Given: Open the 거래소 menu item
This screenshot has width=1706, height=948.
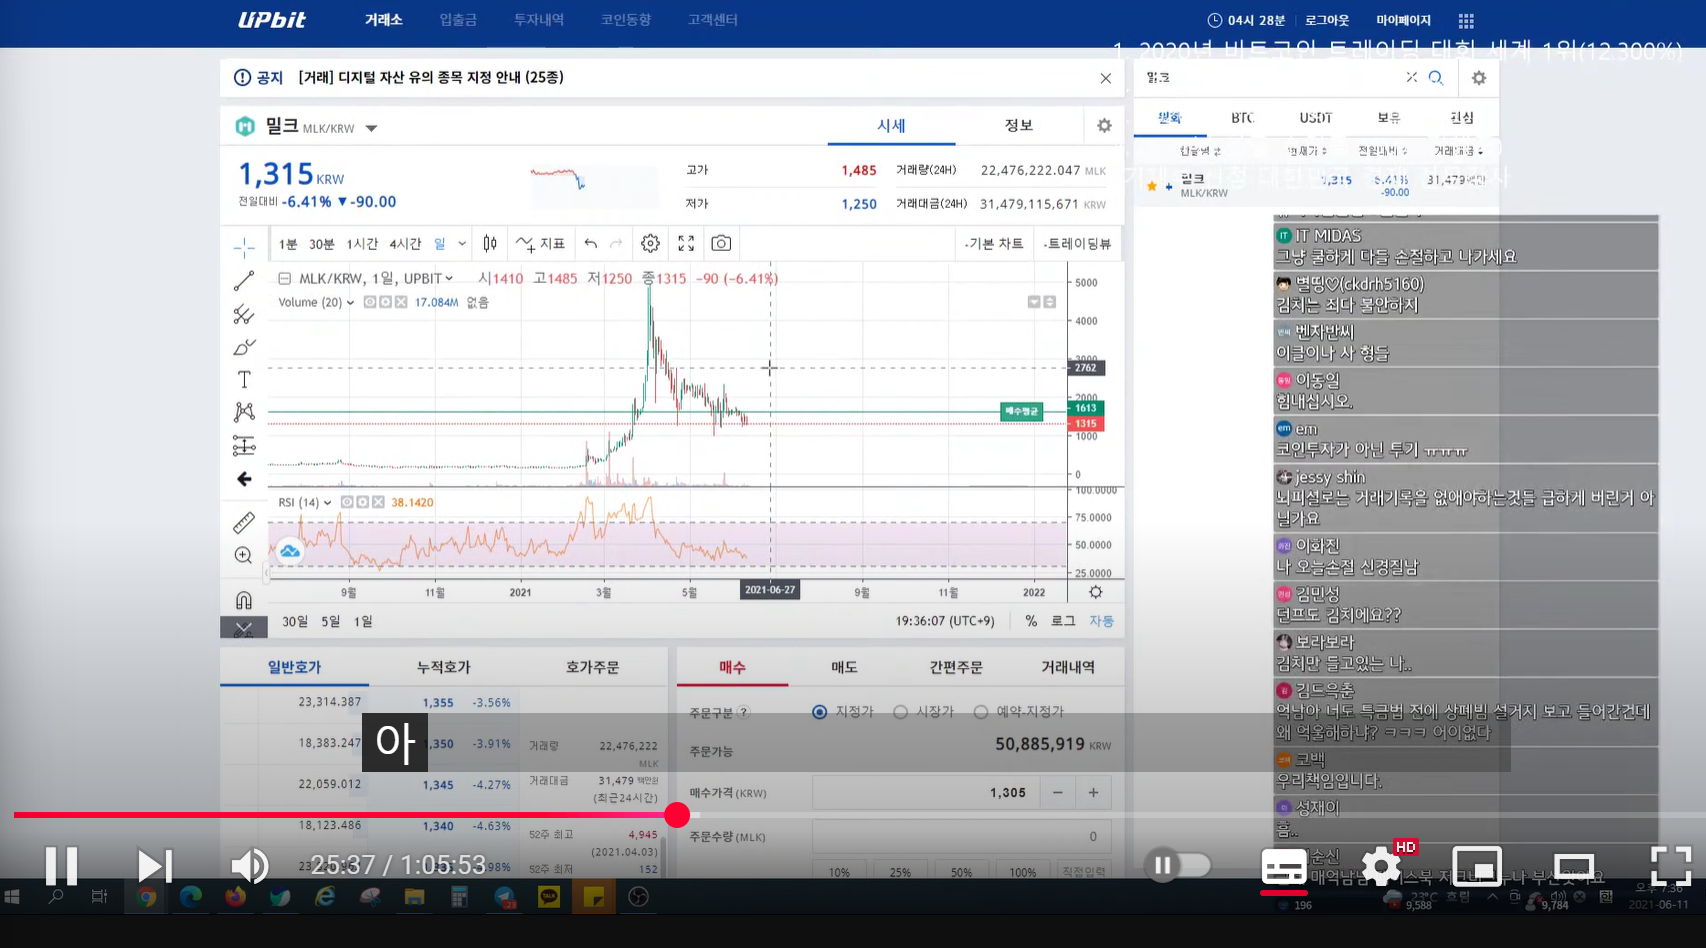Looking at the screenshot, I should point(384,20).
